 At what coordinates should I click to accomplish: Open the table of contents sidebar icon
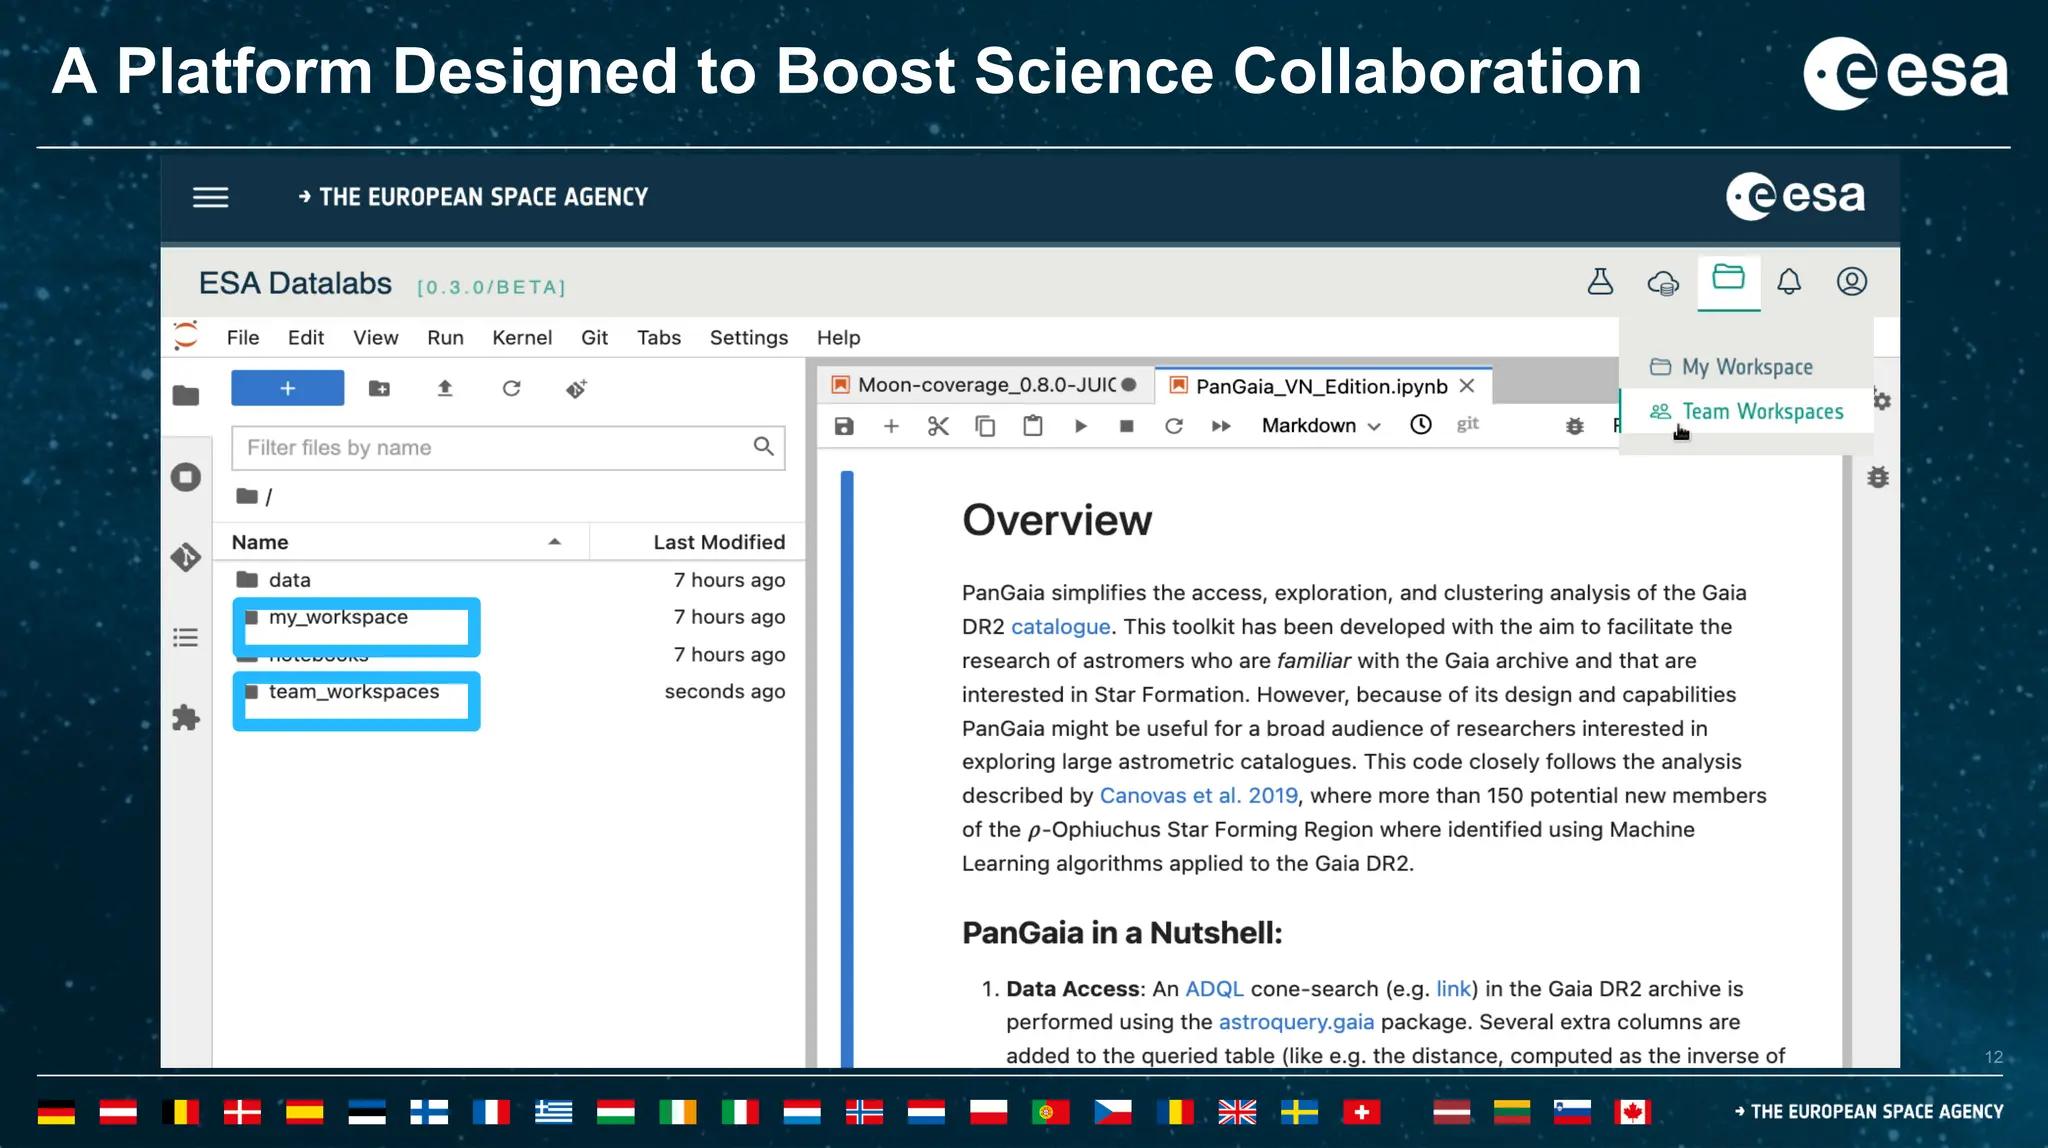pos(186,637)
